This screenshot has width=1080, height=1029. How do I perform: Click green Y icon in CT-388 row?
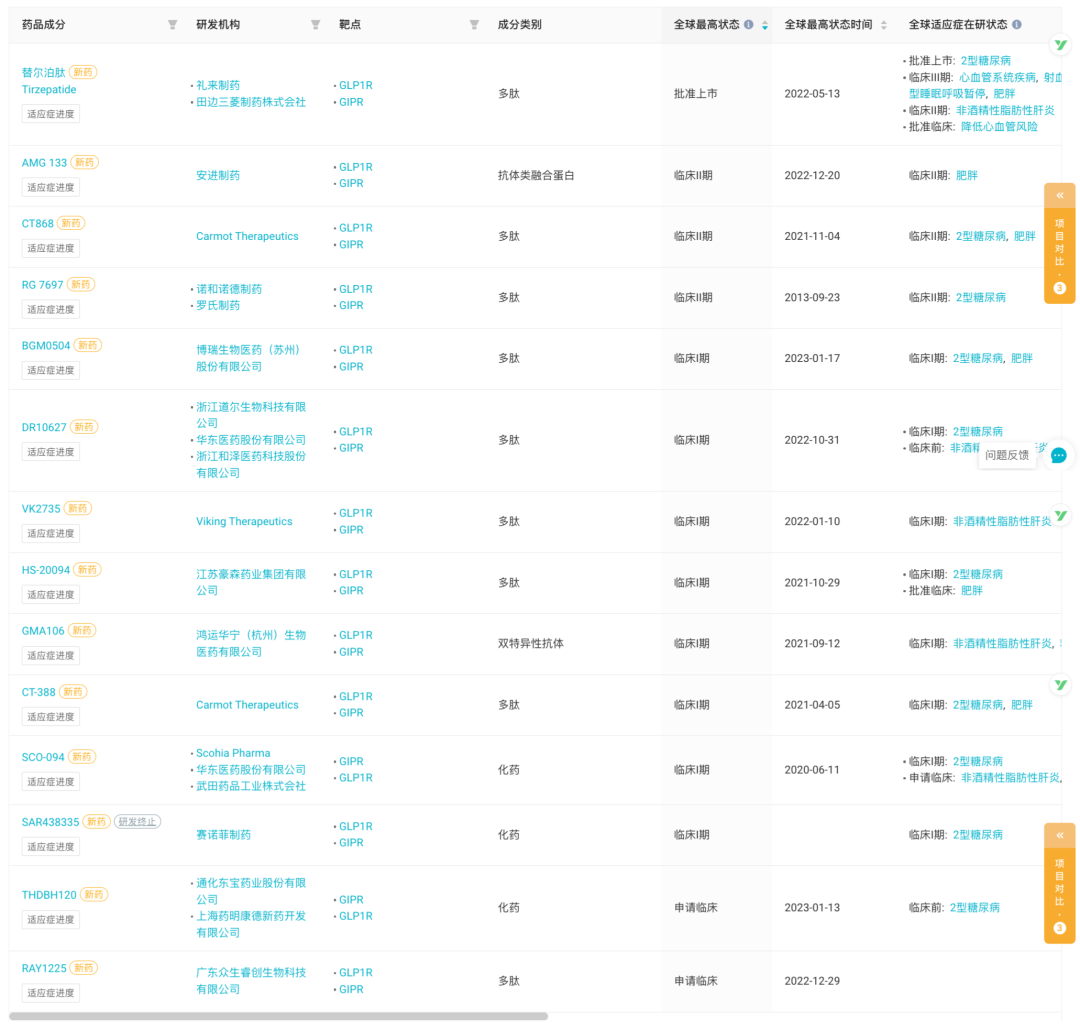click(x=1061, y=685)
